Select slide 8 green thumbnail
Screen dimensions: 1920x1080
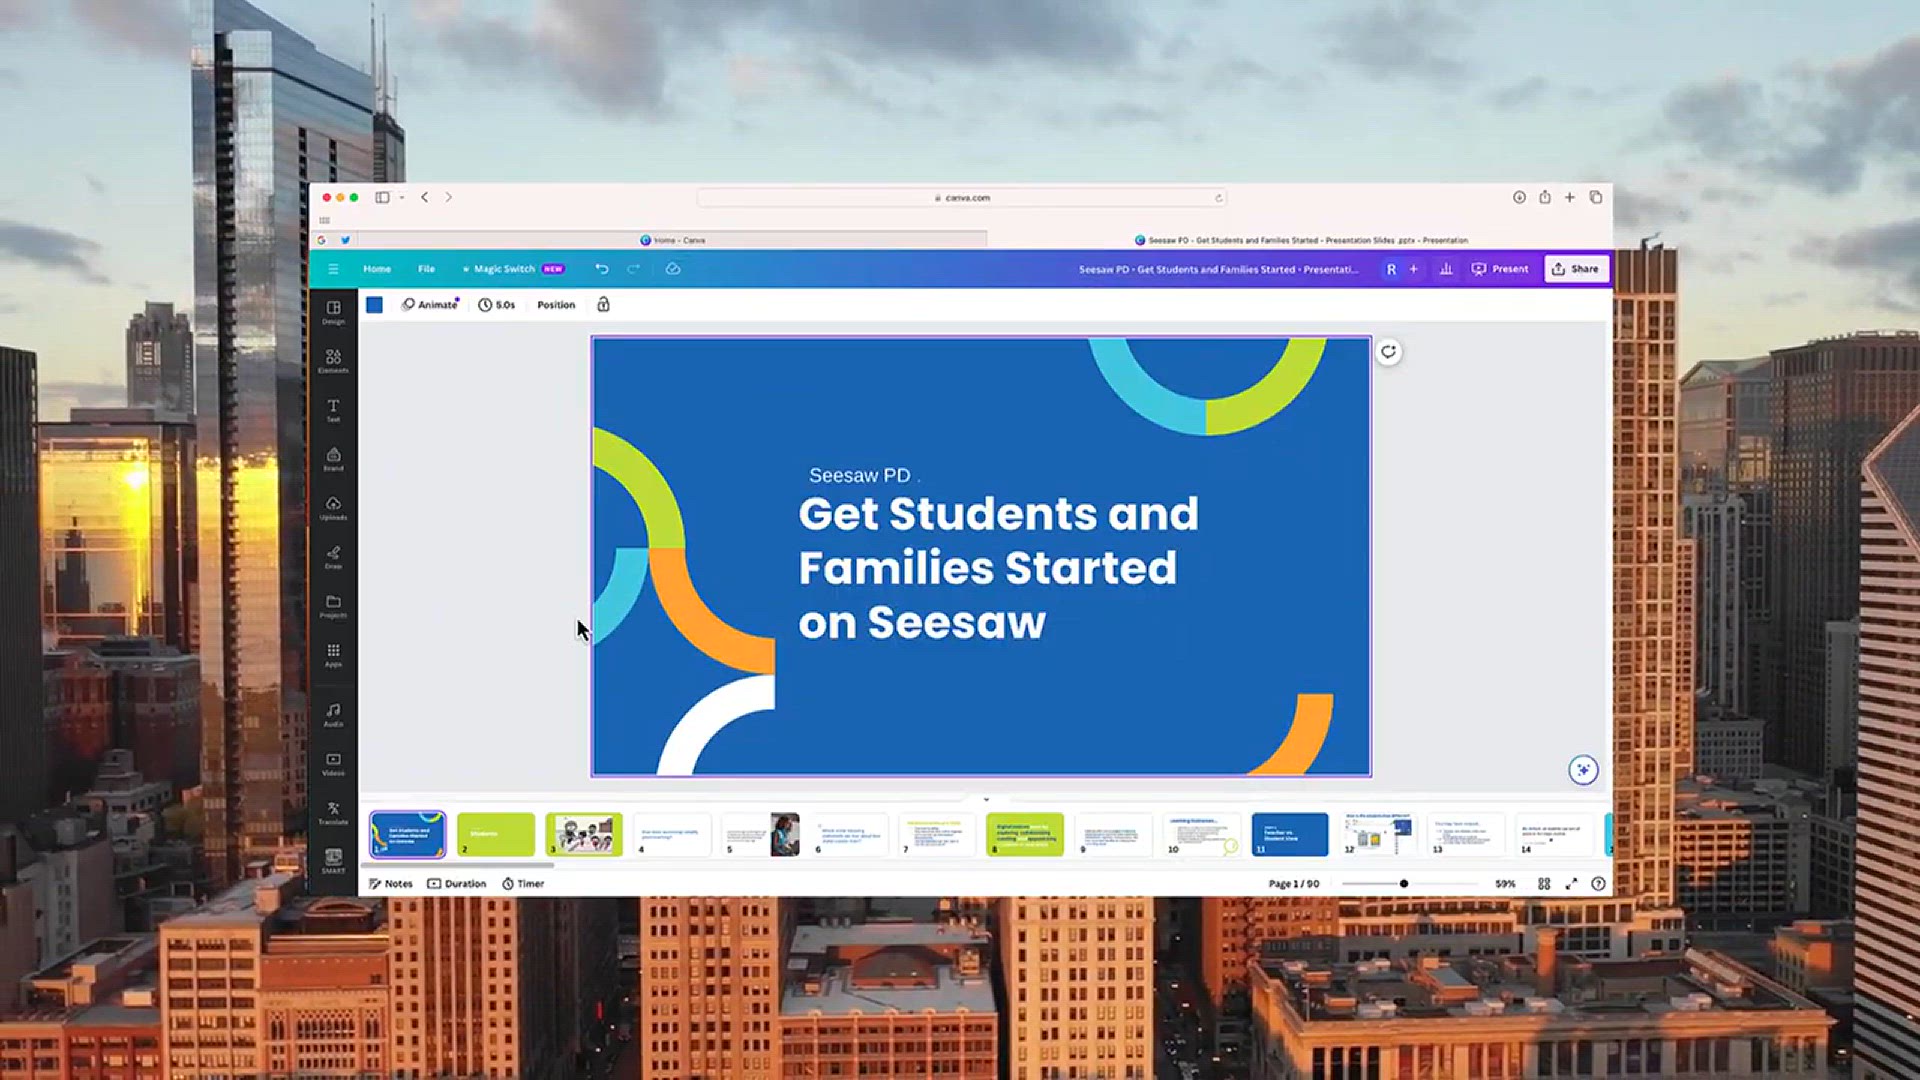1025,834
